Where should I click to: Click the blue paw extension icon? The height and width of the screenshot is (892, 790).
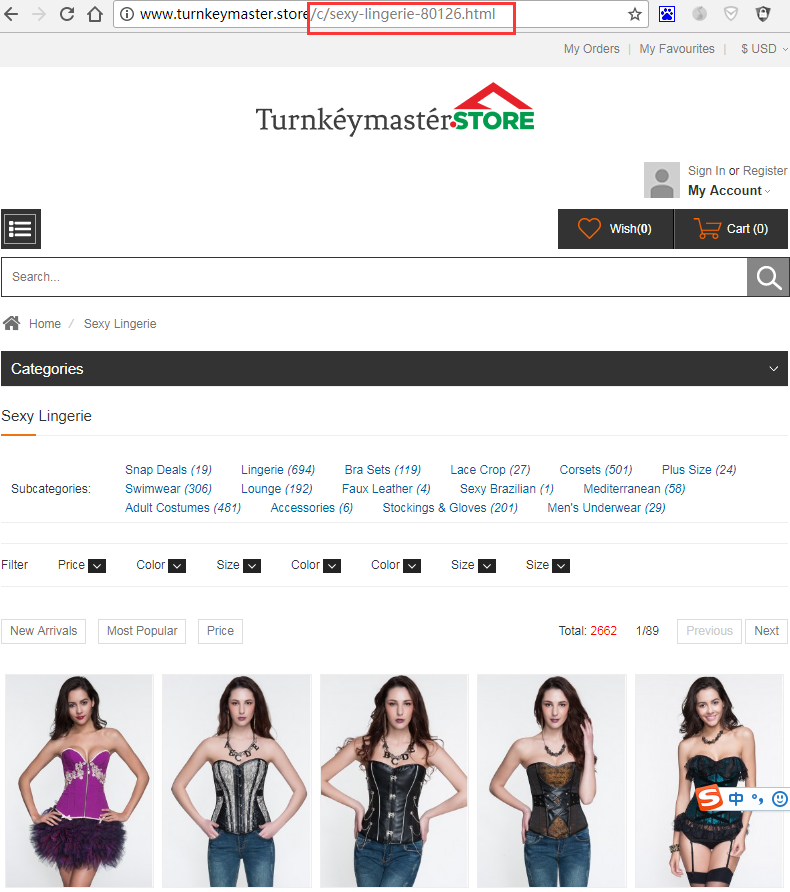(x=667, y=14)
